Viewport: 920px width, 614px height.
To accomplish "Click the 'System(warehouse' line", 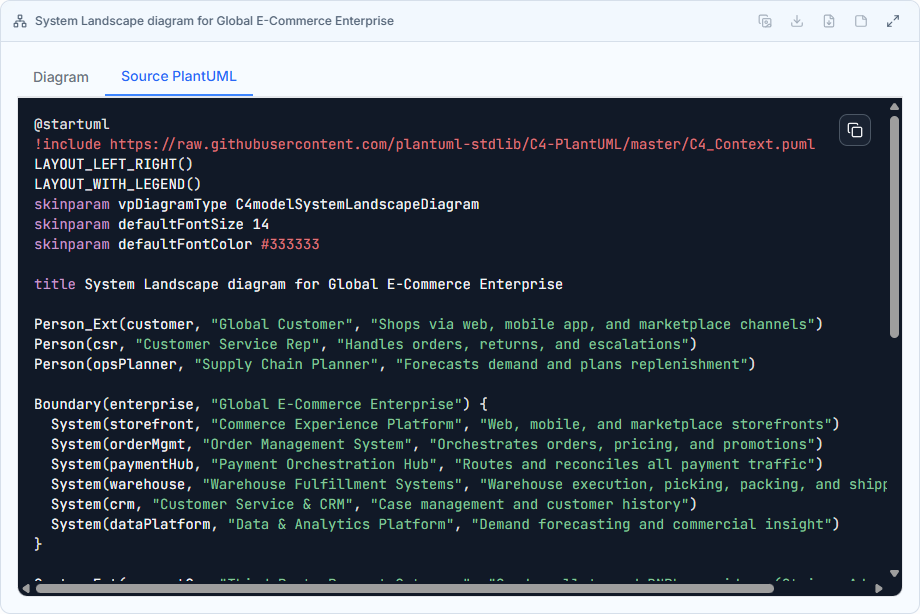I will tap(468, 484).
